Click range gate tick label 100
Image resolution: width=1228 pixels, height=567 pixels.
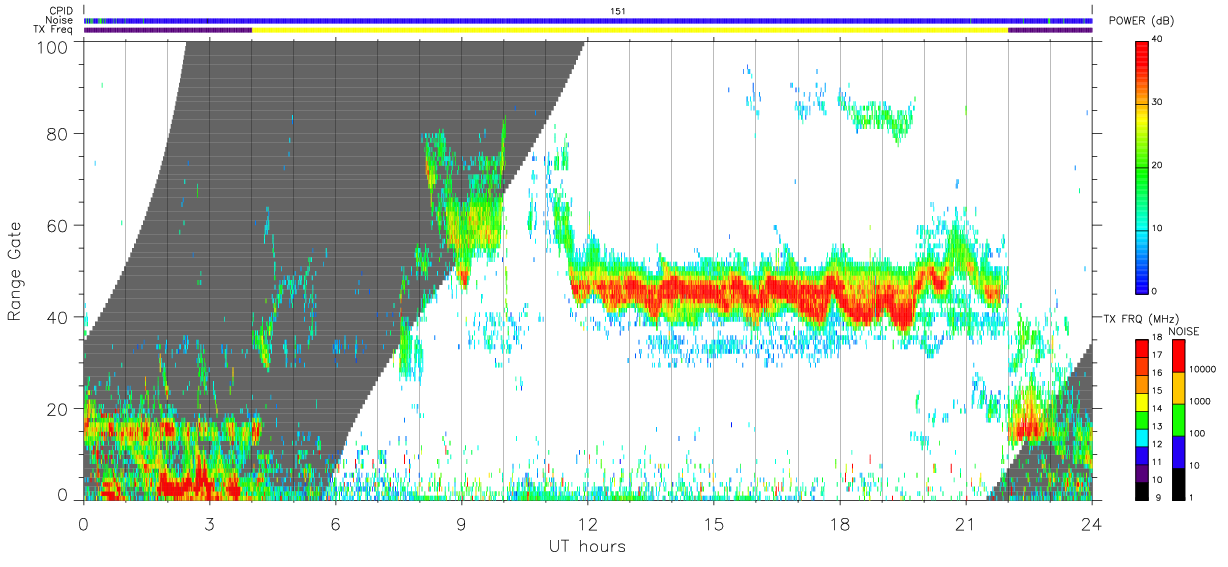(x=52, y=46)
